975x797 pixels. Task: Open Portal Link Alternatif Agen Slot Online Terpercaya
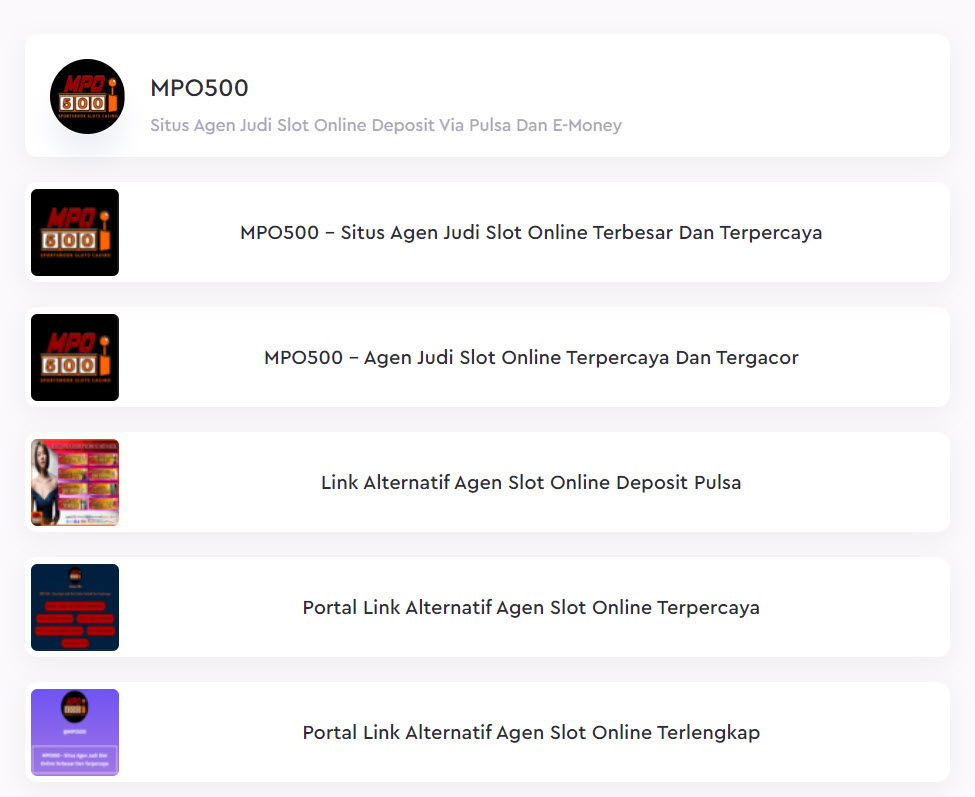(x=530, y=607)
